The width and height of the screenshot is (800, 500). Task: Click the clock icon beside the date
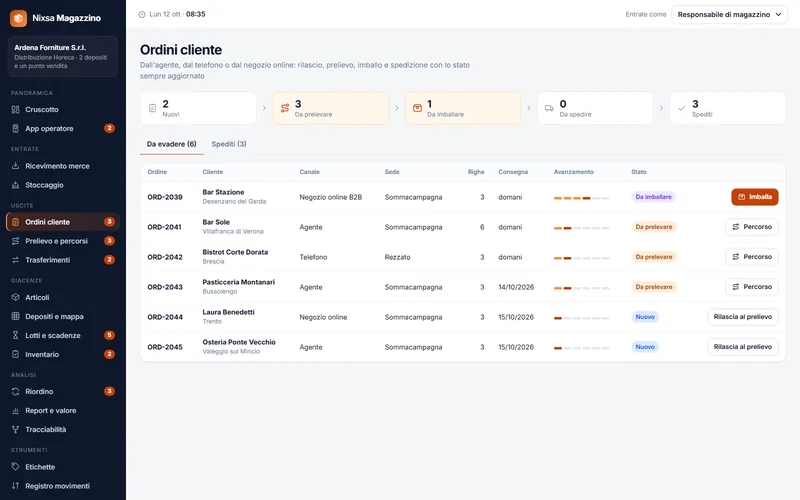(x=142, y=14)
